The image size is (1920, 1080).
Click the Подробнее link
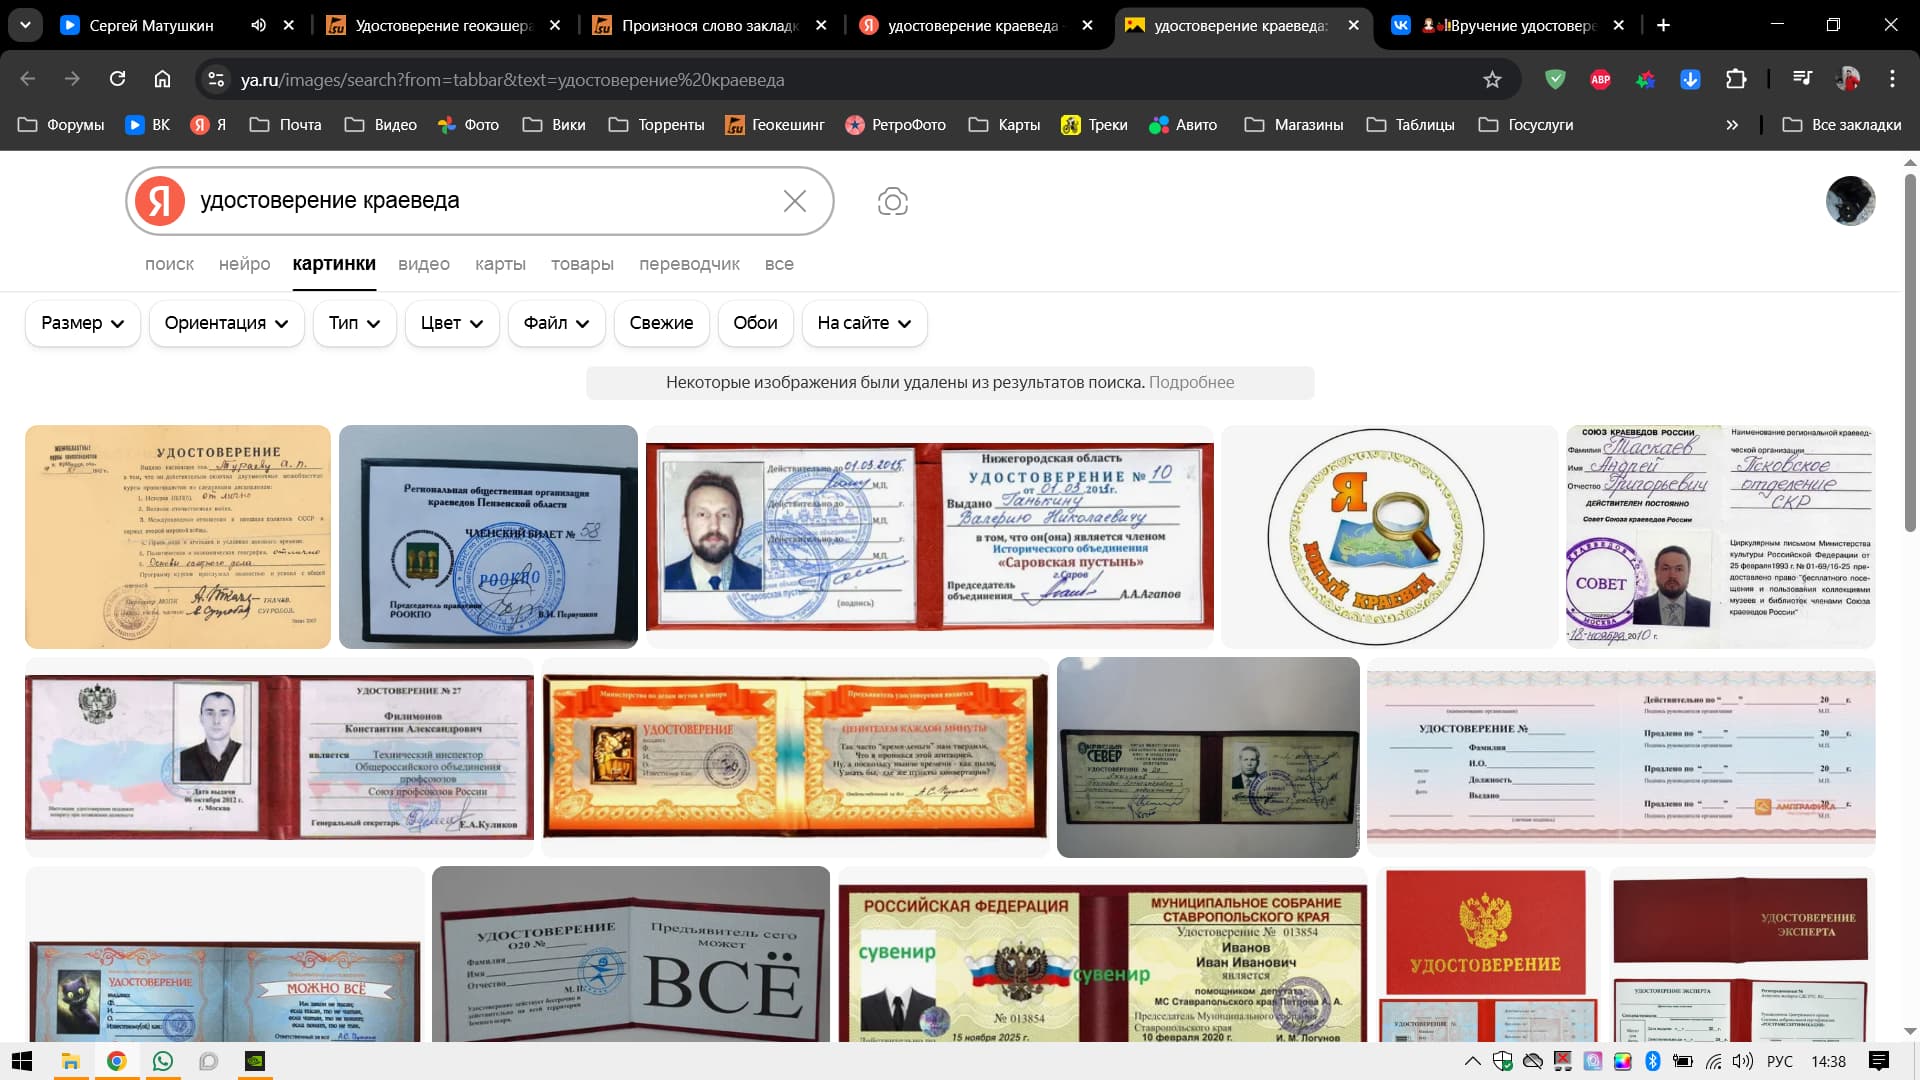(1191, 382)
